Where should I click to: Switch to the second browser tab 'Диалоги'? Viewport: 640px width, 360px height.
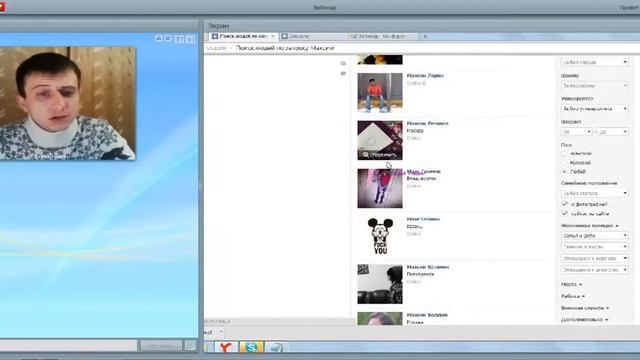312,36
